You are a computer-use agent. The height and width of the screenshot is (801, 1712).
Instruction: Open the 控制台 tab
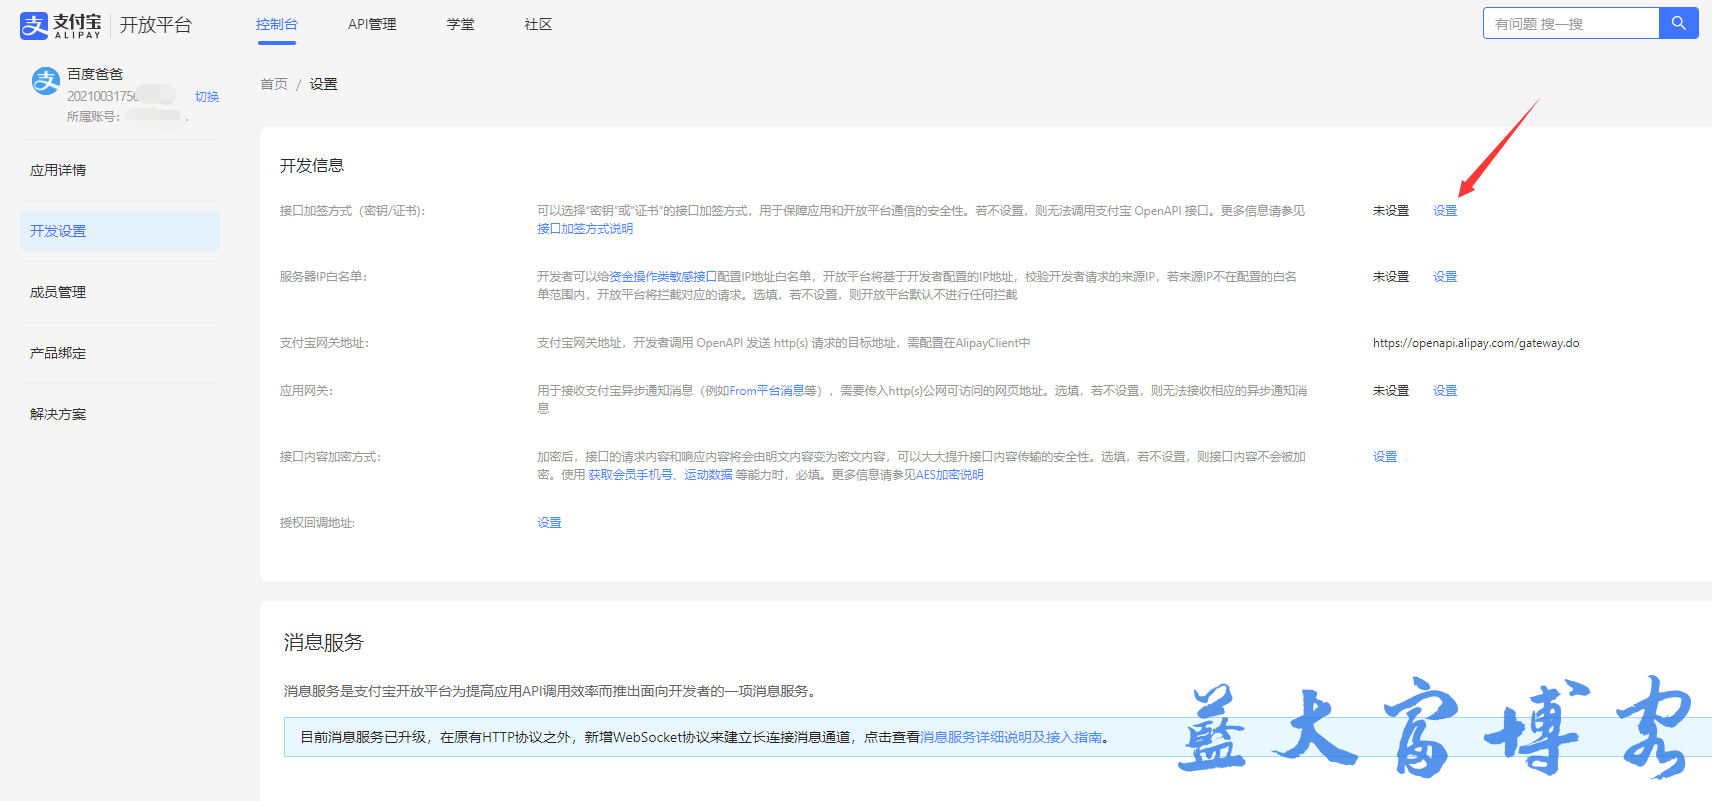click(x=277, y=24)
